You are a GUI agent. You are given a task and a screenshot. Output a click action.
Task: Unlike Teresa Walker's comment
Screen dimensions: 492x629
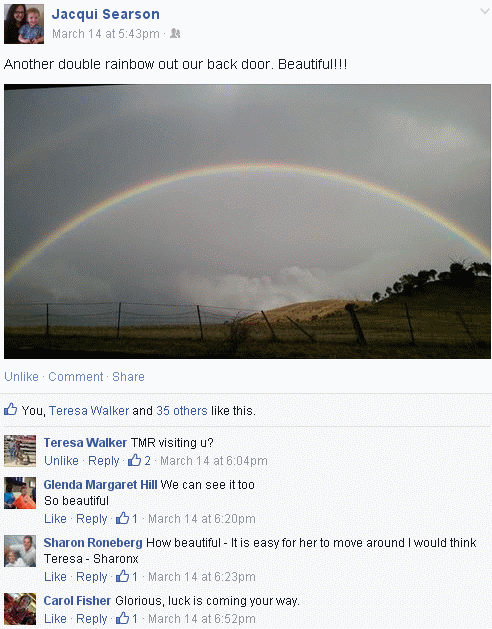pyautogui.click(x=61, y=461)
